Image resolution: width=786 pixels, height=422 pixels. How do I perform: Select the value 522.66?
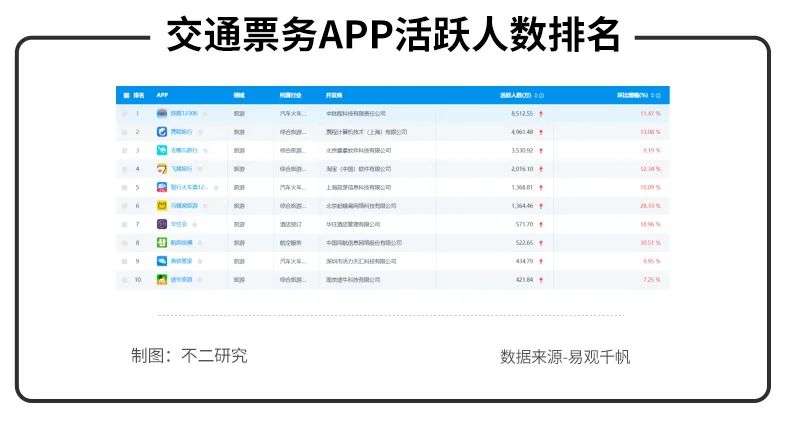[x=524, y=243]
